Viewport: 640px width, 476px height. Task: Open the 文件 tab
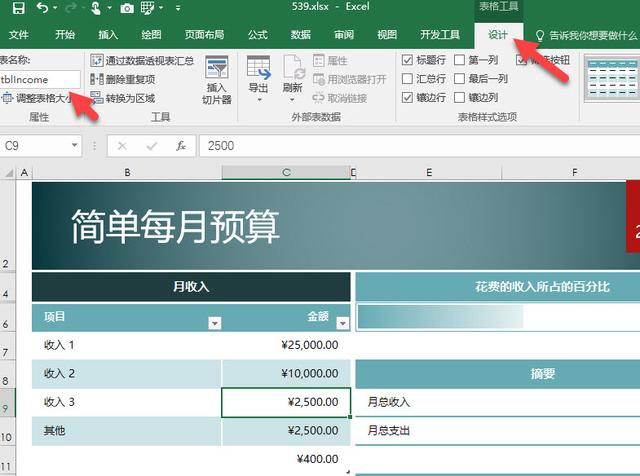tap(19, 35)
